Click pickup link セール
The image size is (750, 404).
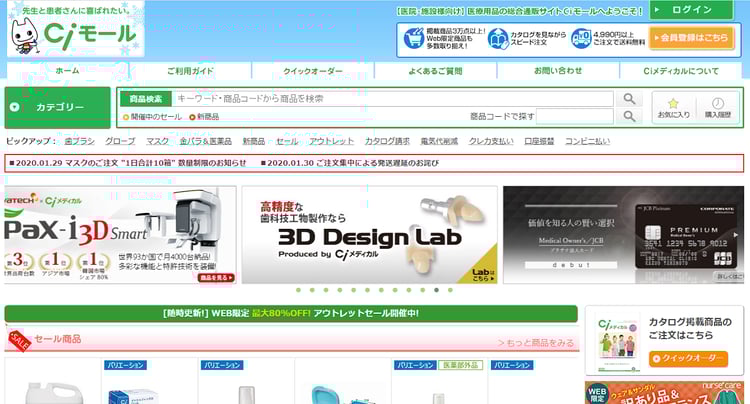click(287, 141)
